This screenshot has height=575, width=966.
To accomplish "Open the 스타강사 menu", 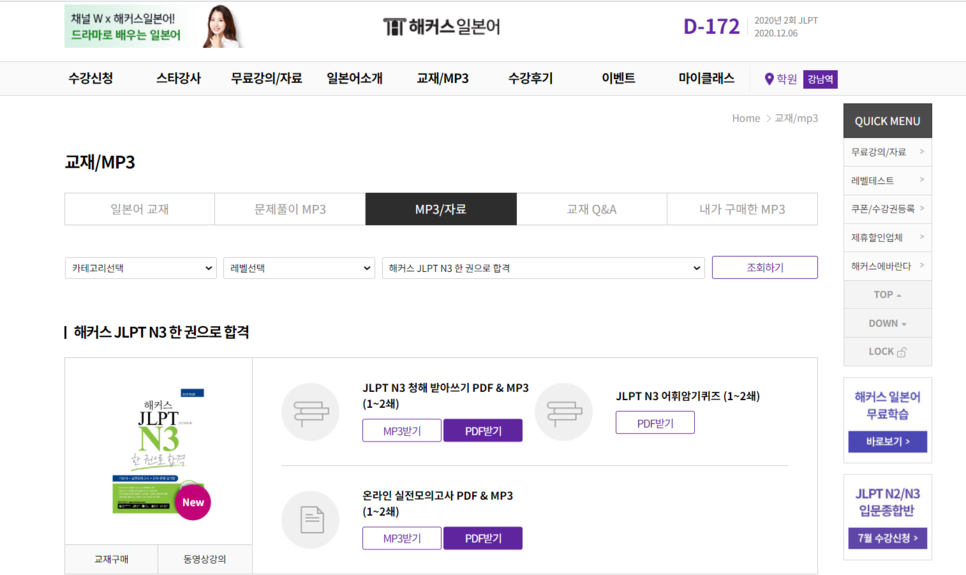I will (x=179, y=78).
